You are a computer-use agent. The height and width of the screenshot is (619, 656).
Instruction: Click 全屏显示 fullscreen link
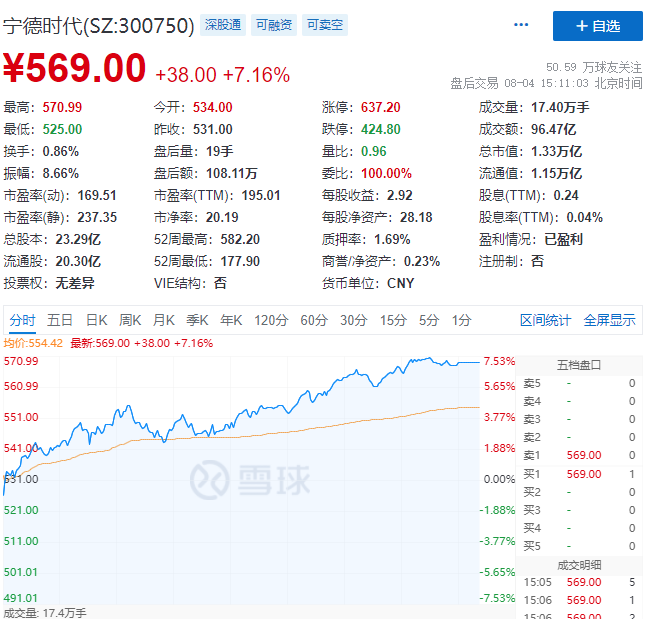point(610,320)
